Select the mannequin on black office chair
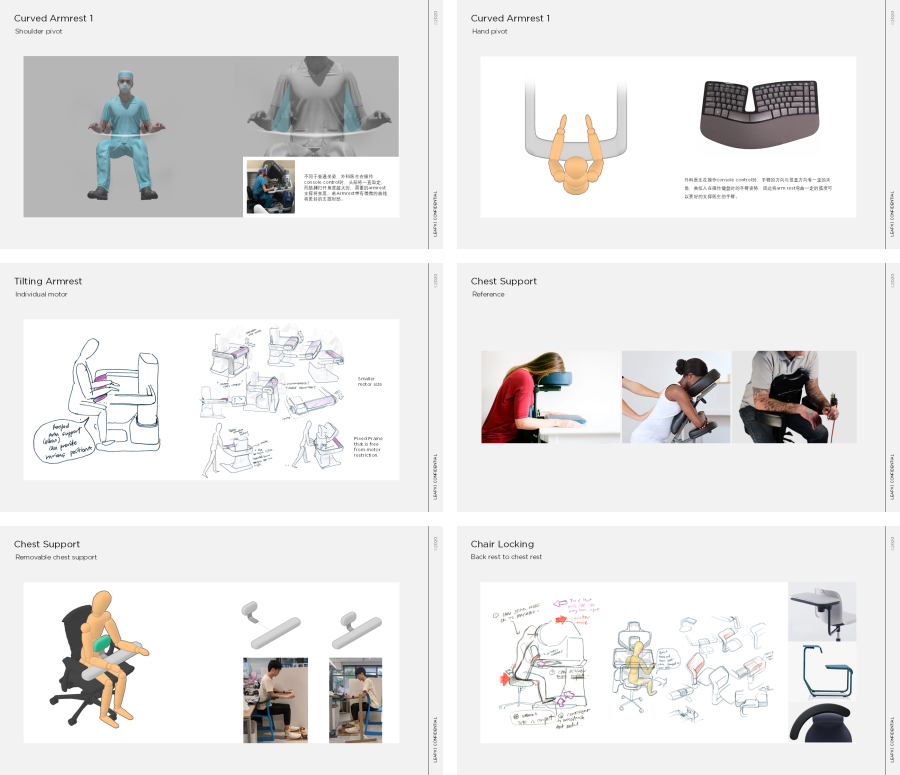900x775 pixels. [x=98, y=659]
